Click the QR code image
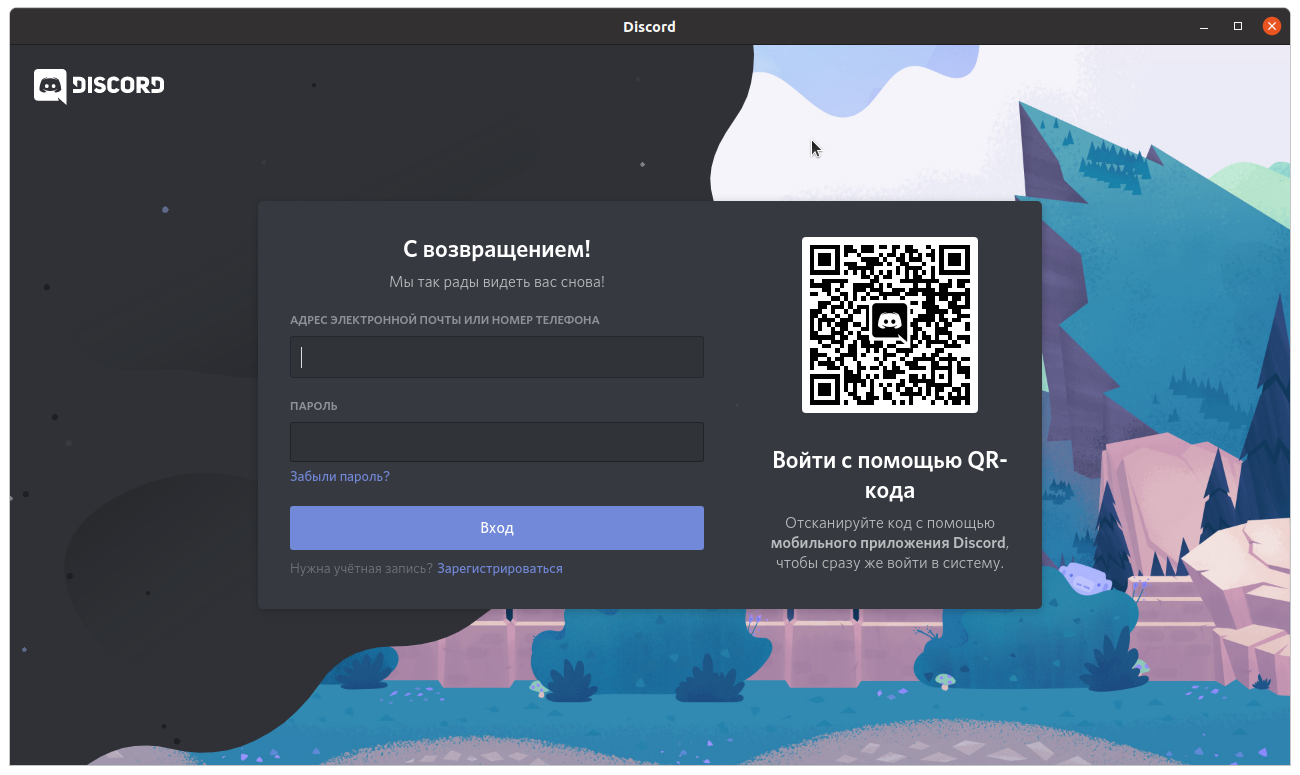1300x775 pixels. pos(890,325)
